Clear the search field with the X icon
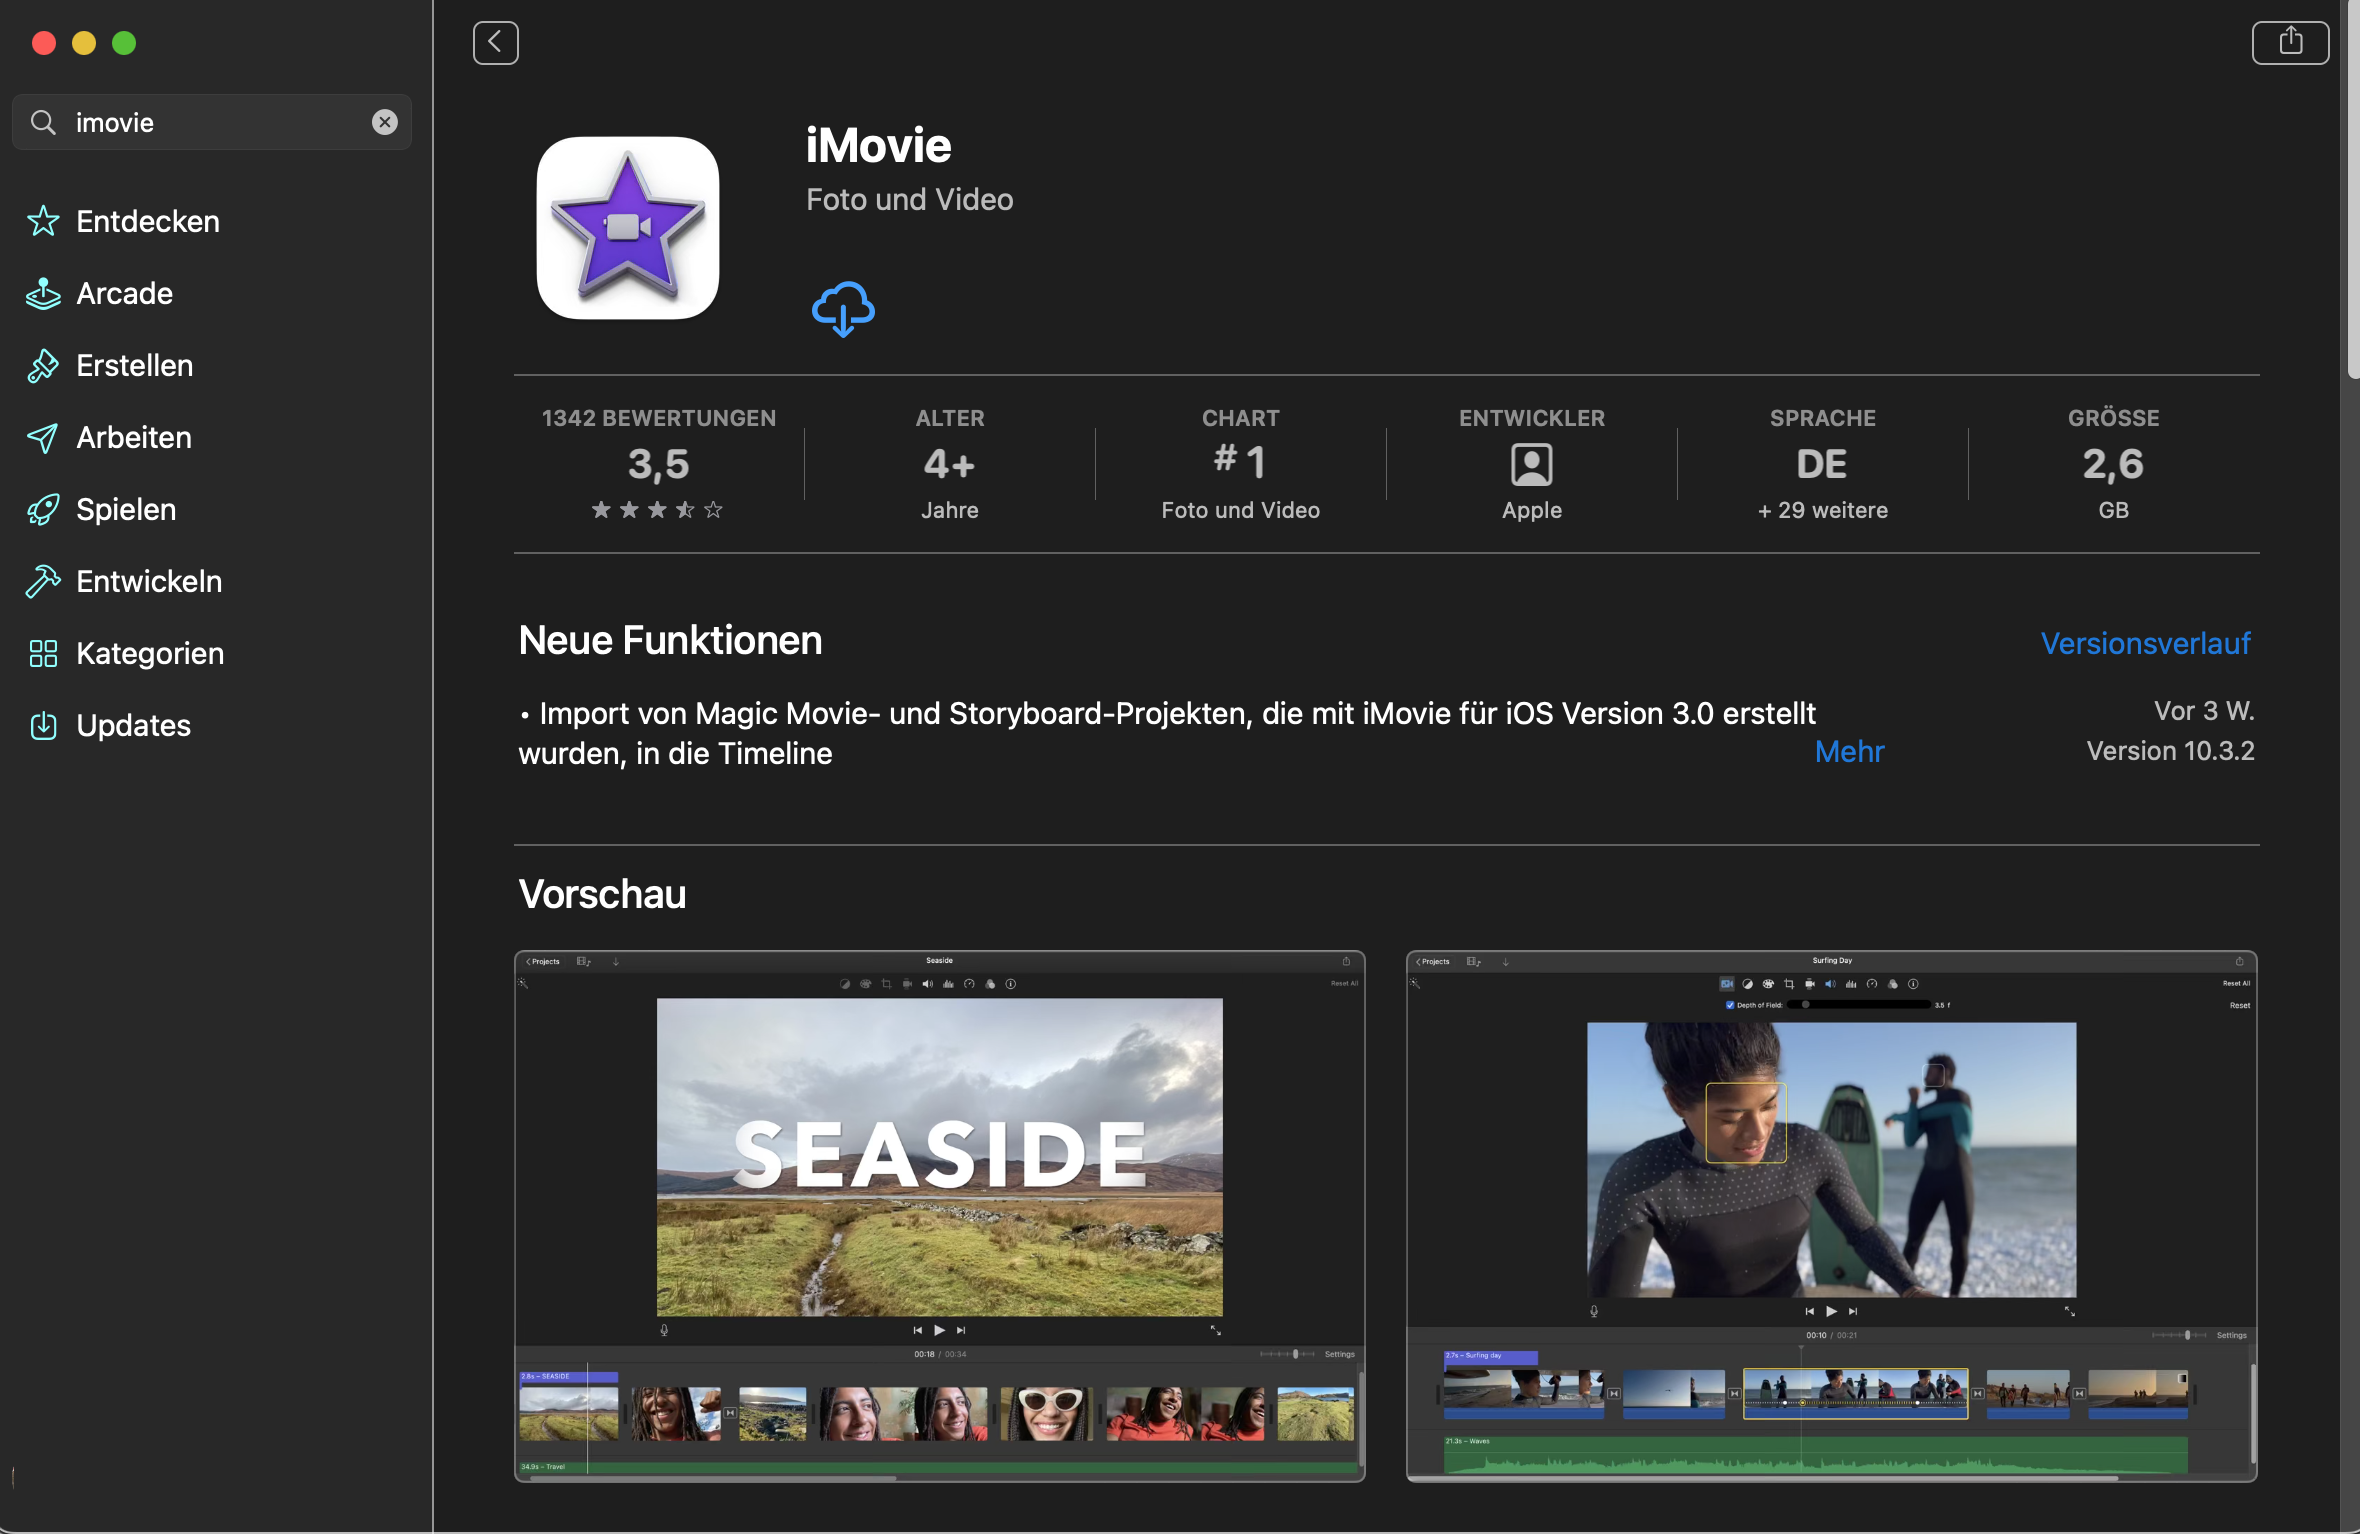 385,122
